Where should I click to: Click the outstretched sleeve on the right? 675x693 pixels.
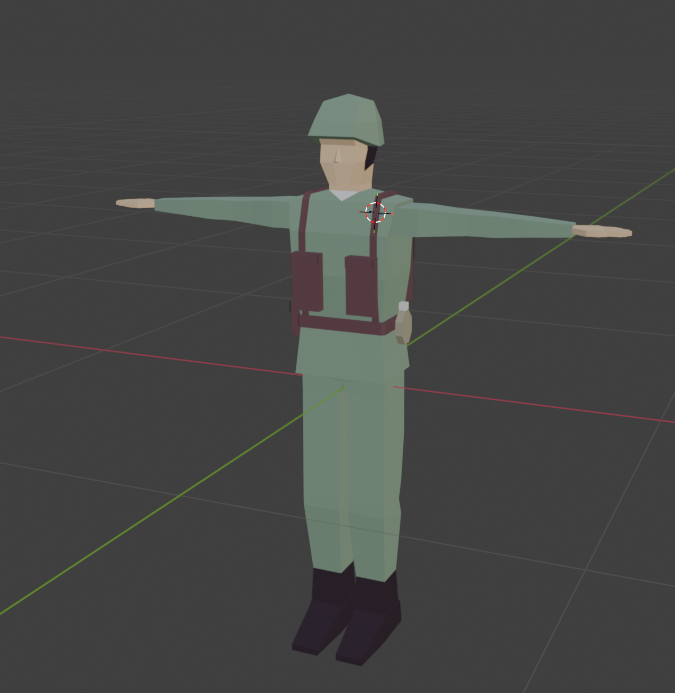click(490, 221)
